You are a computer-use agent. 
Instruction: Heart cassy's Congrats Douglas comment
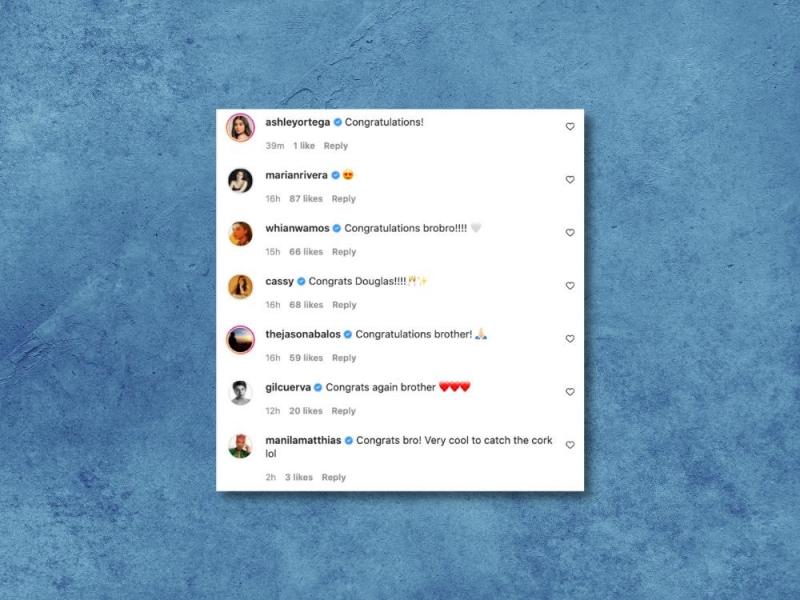tap(570, 286)
